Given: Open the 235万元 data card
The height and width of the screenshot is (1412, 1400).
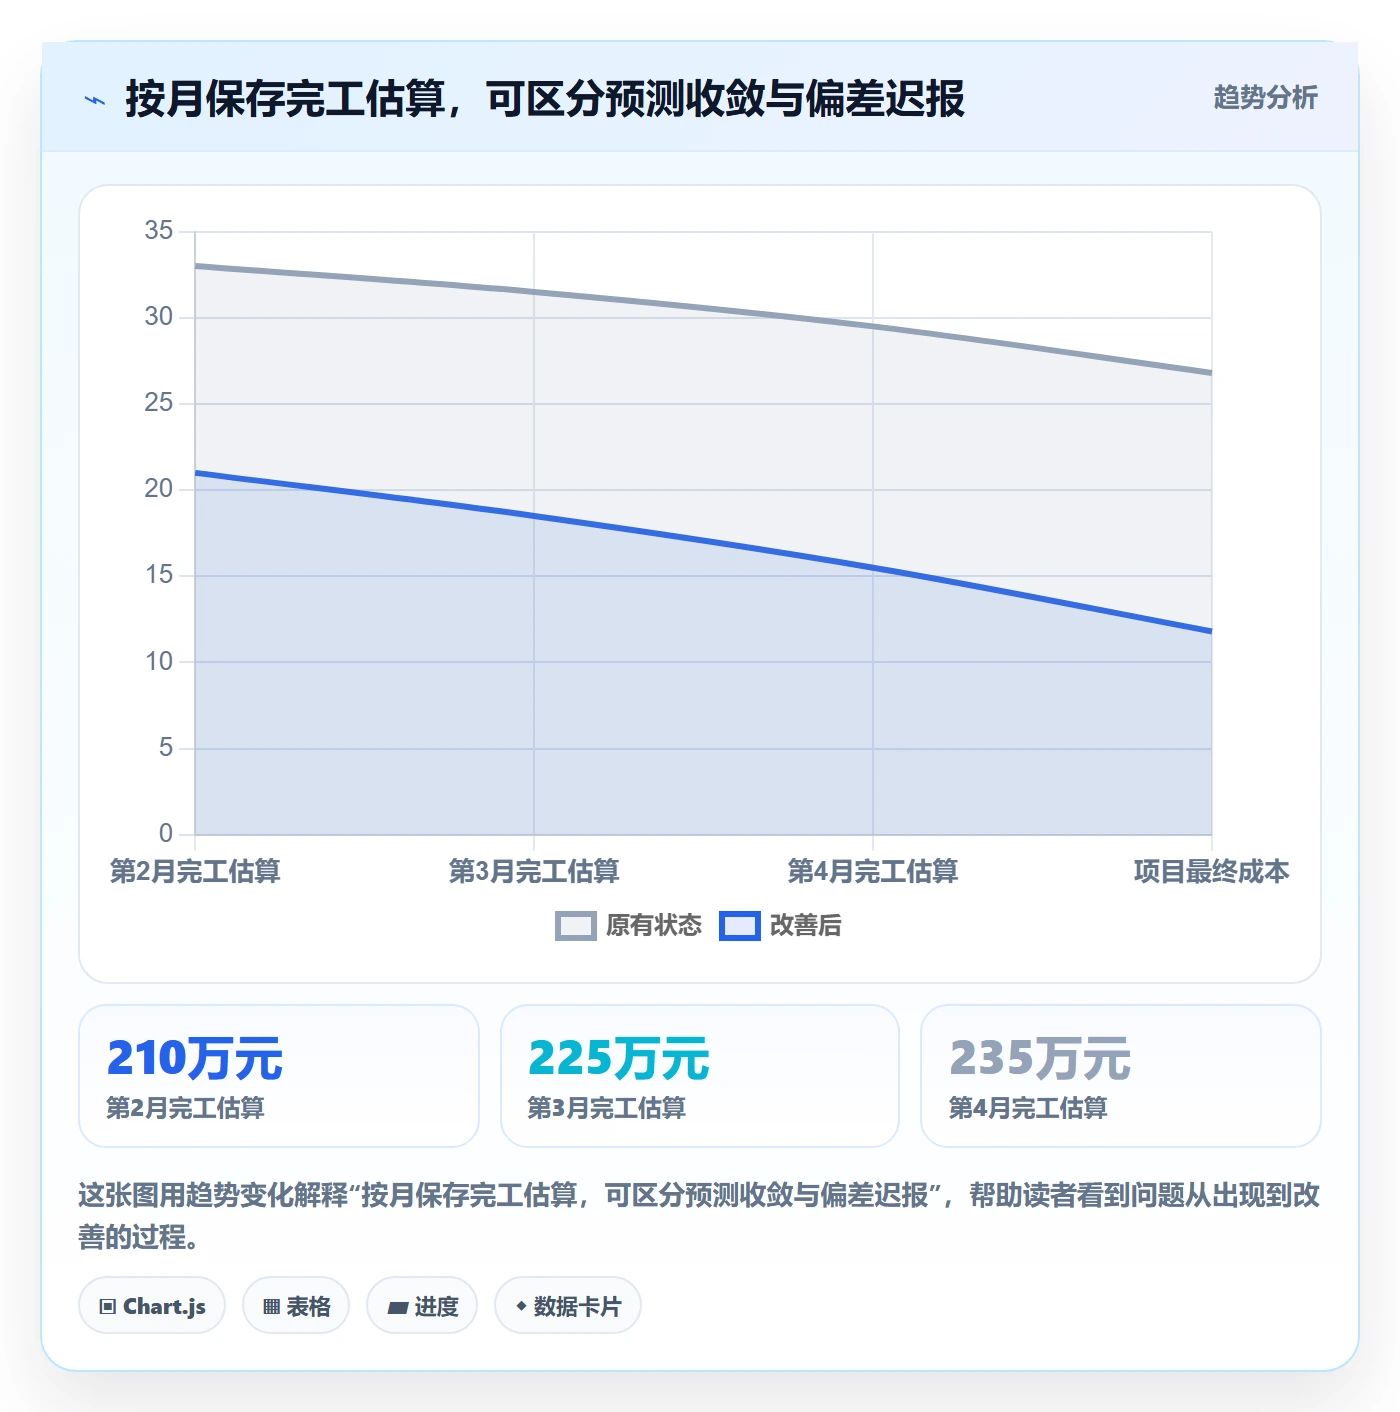Looking at the screenshot, I should (x=1121, y=1076).
